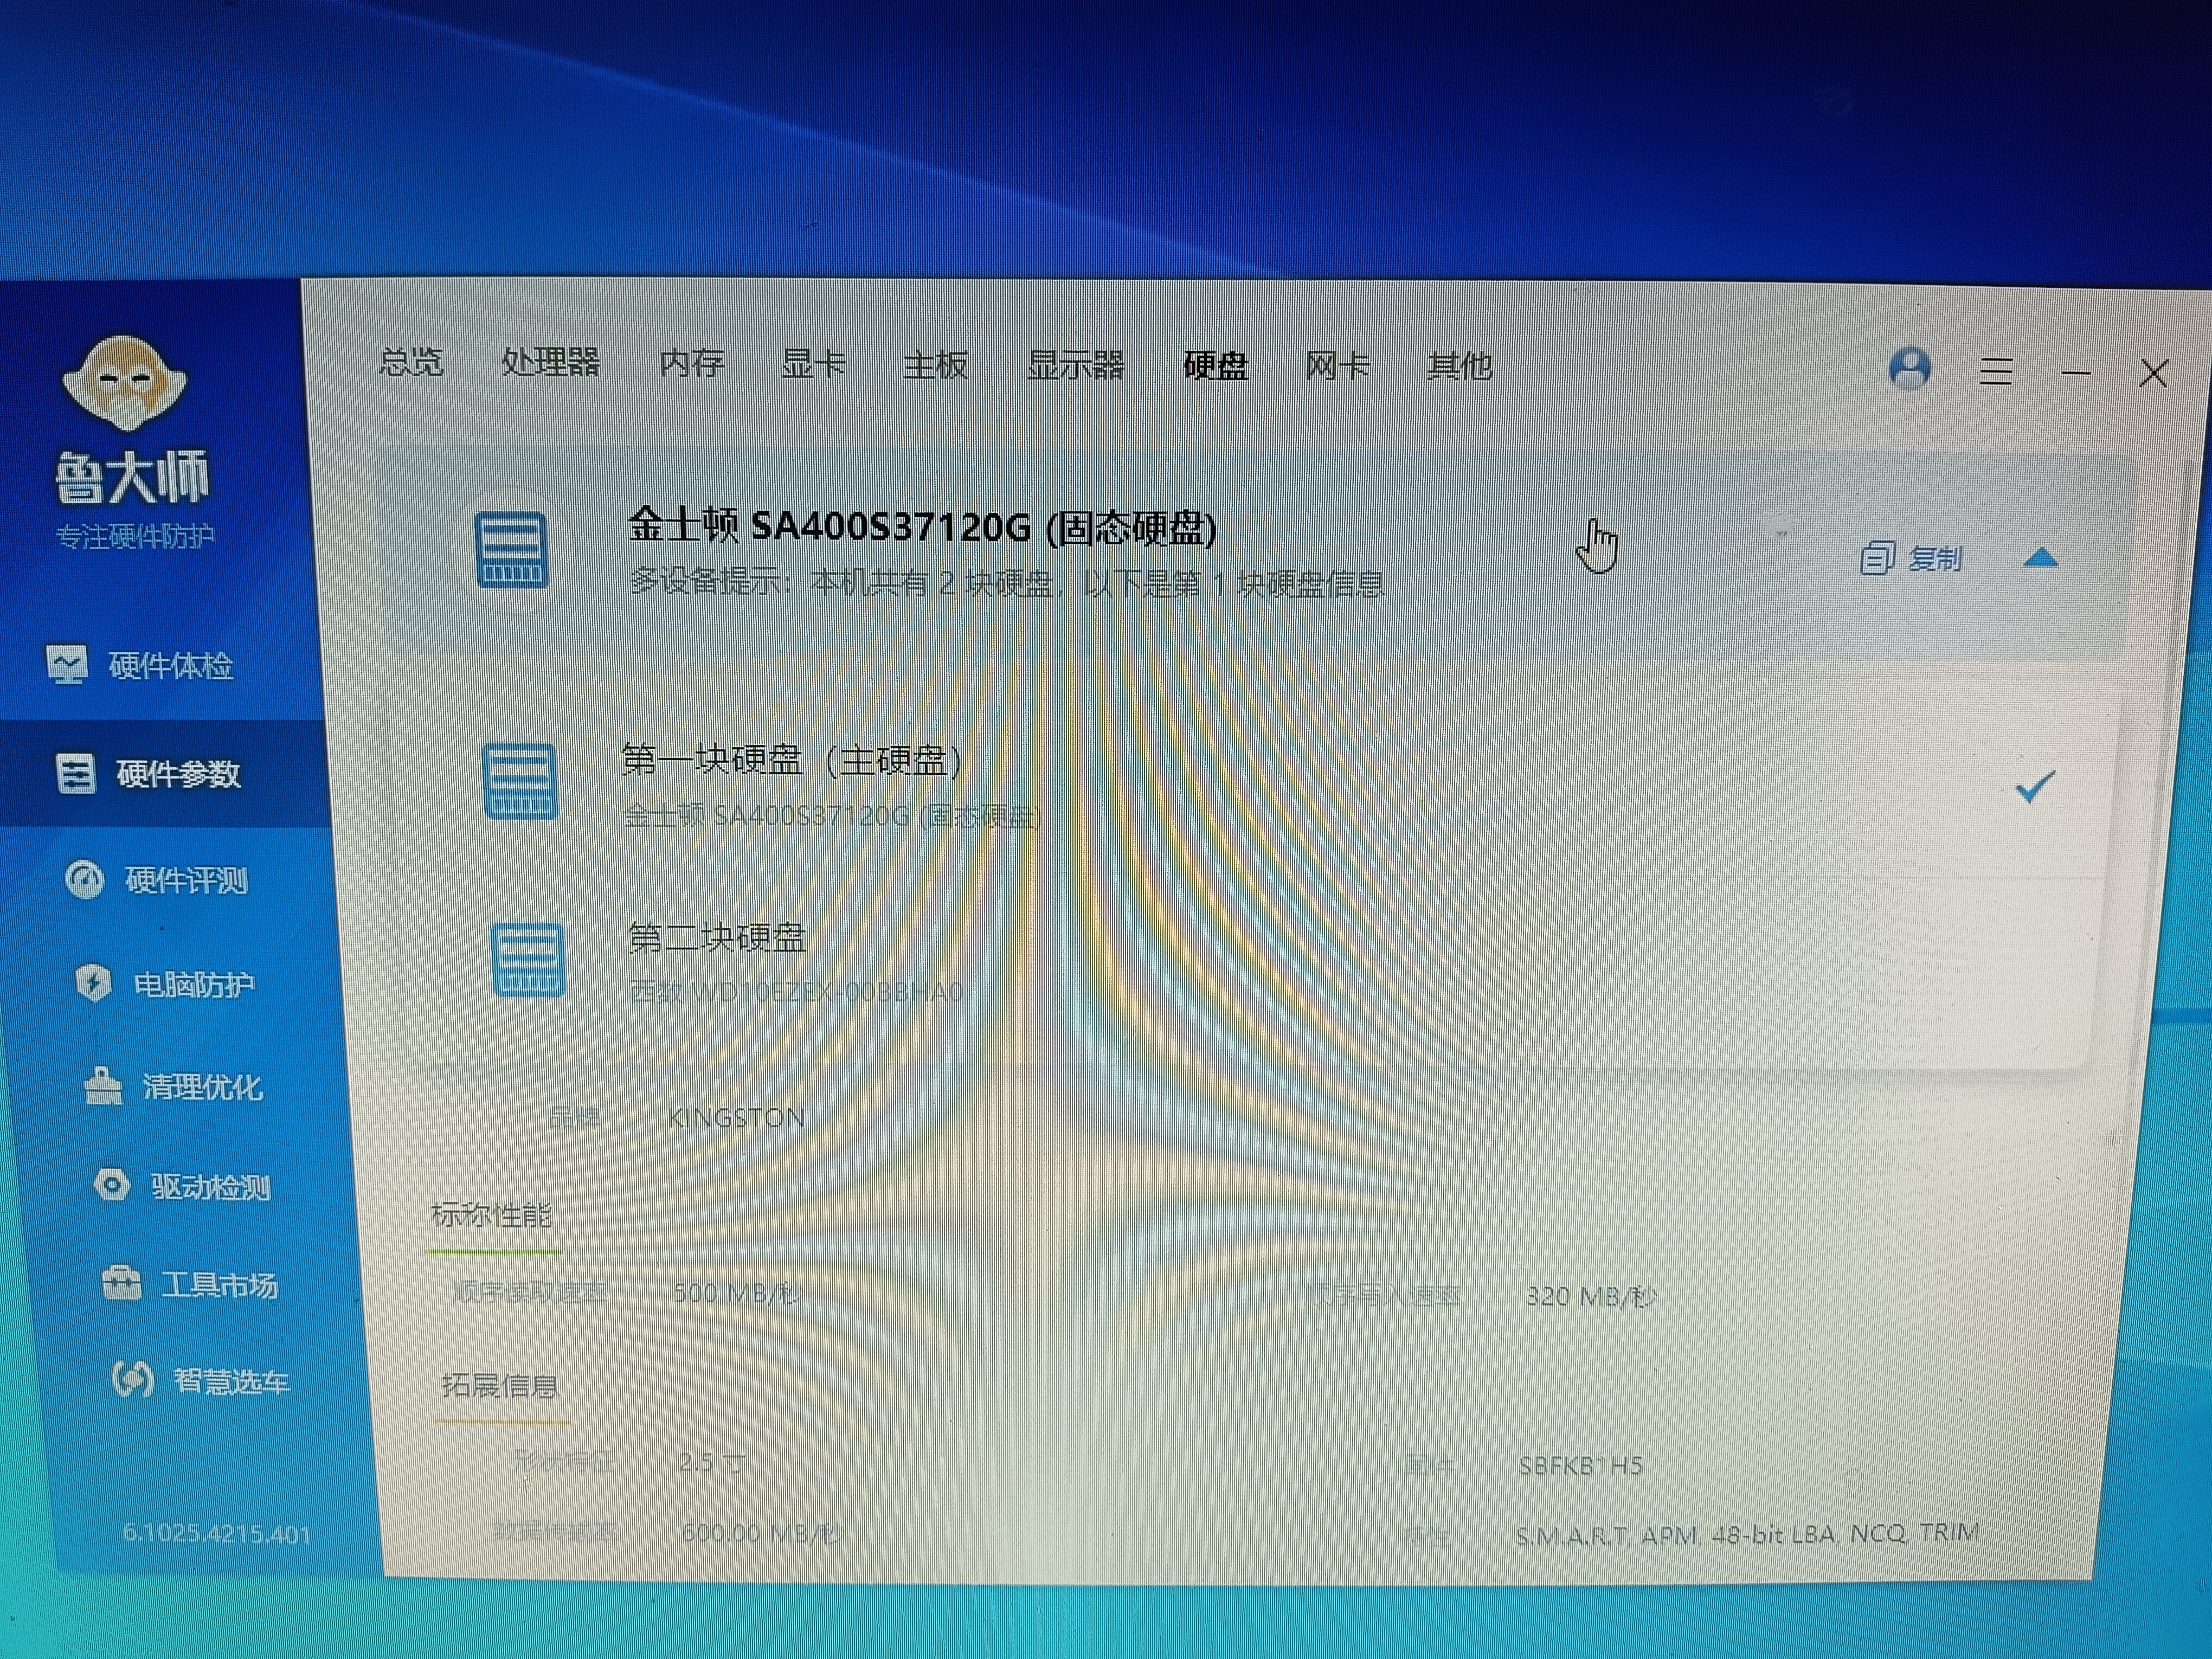Click the 电脑防护 shield icon
The image size is (2212, 1659).
pos(93,983)
